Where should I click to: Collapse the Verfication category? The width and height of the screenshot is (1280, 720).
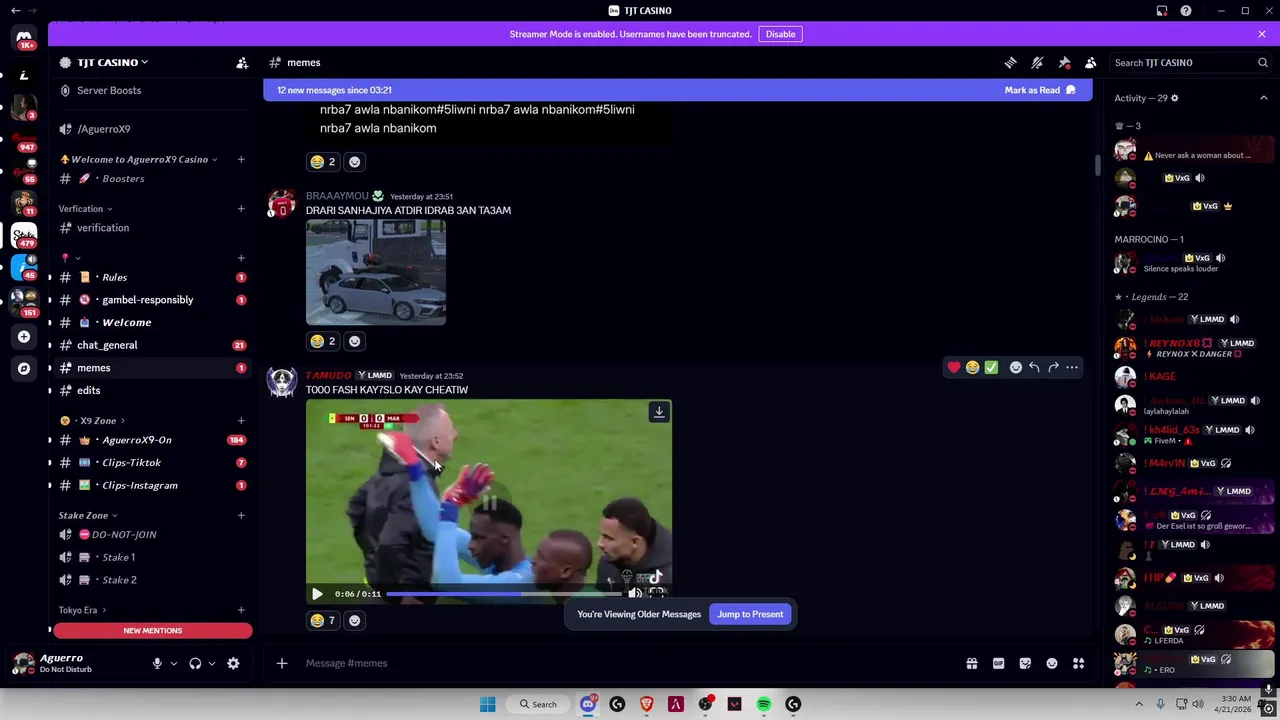[85, 209]
